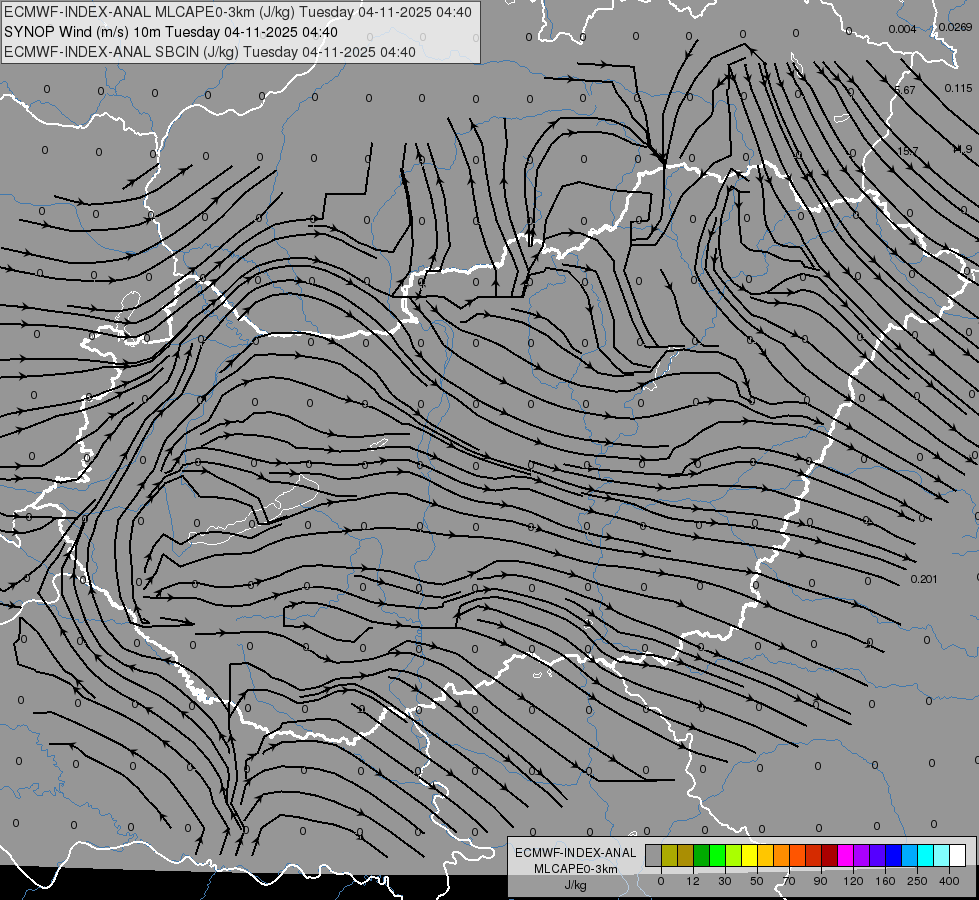Select the bright green legend swatch
This screenshot has height=900, width=979.
[x=717, y=856]
